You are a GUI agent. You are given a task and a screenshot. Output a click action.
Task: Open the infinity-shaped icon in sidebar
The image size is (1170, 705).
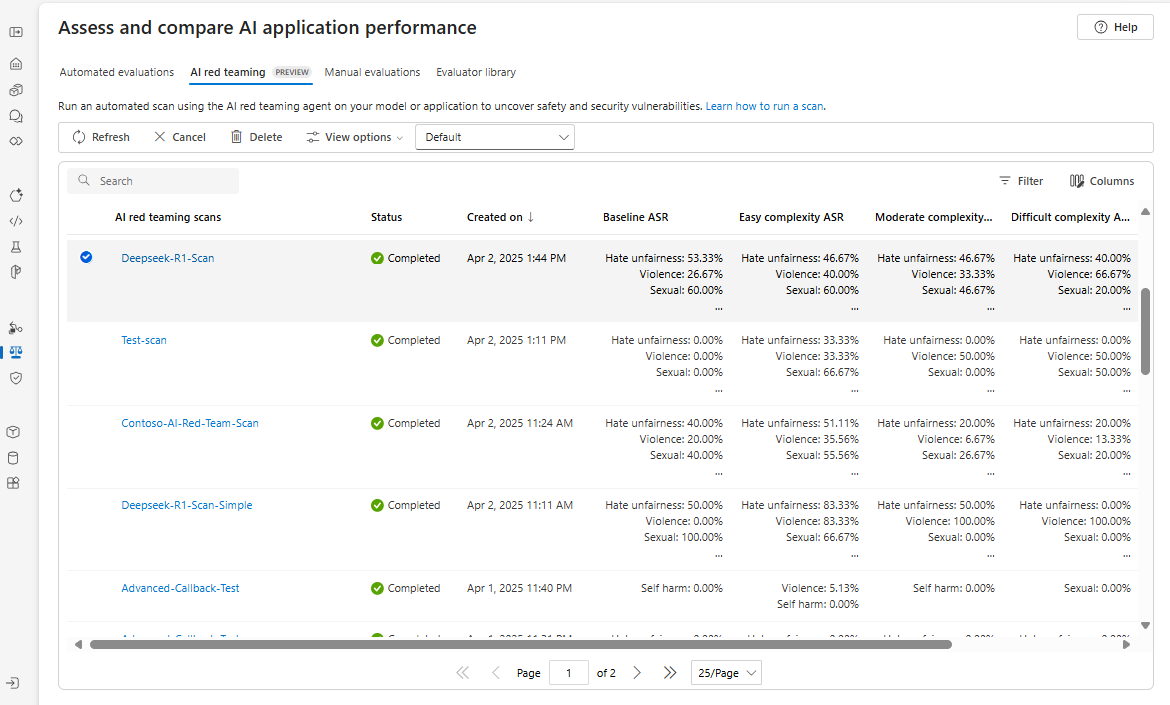click(16, 141)
